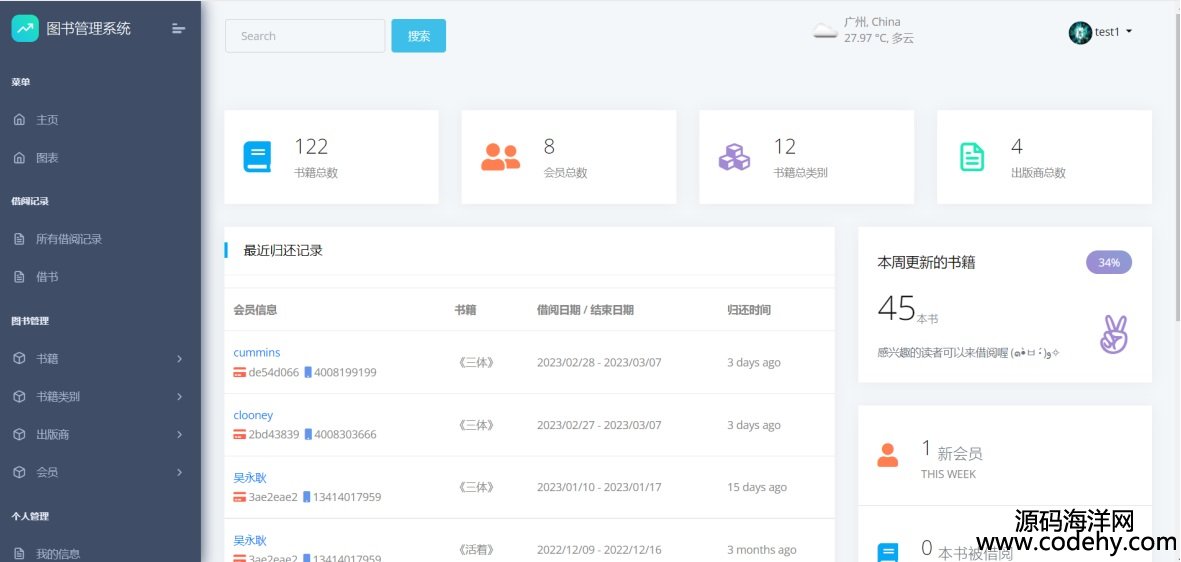This screenshot has width=1181, height=562.
Task: Expand the 书籍类别 sidebar submenu
Action: point(179,396)
